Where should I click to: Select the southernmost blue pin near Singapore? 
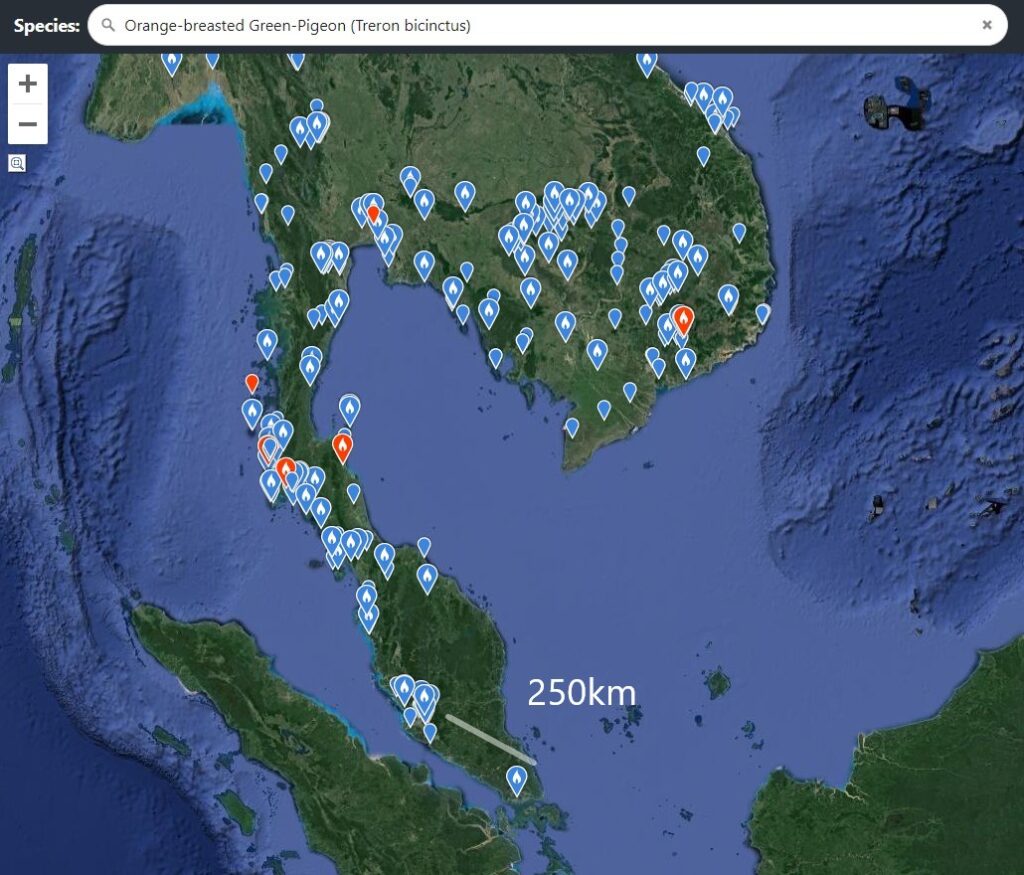click(x=518, y=777)
